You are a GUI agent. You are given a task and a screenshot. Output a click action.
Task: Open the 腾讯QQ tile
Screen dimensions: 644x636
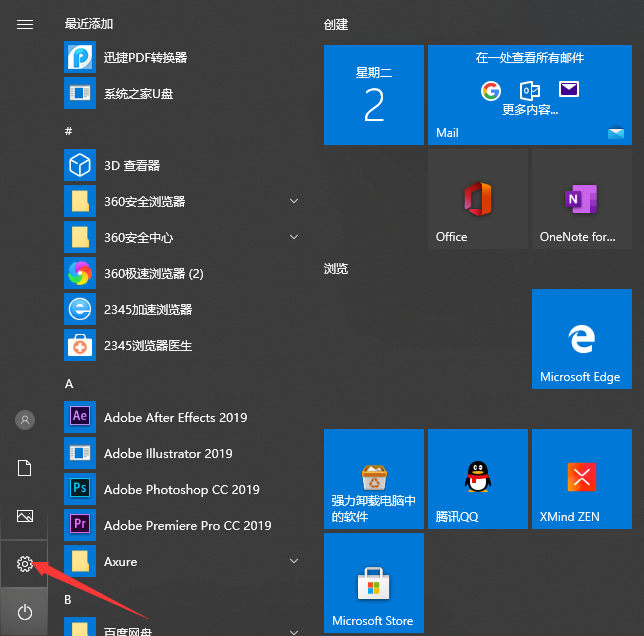pyautogui.click(x=477, y=478)
